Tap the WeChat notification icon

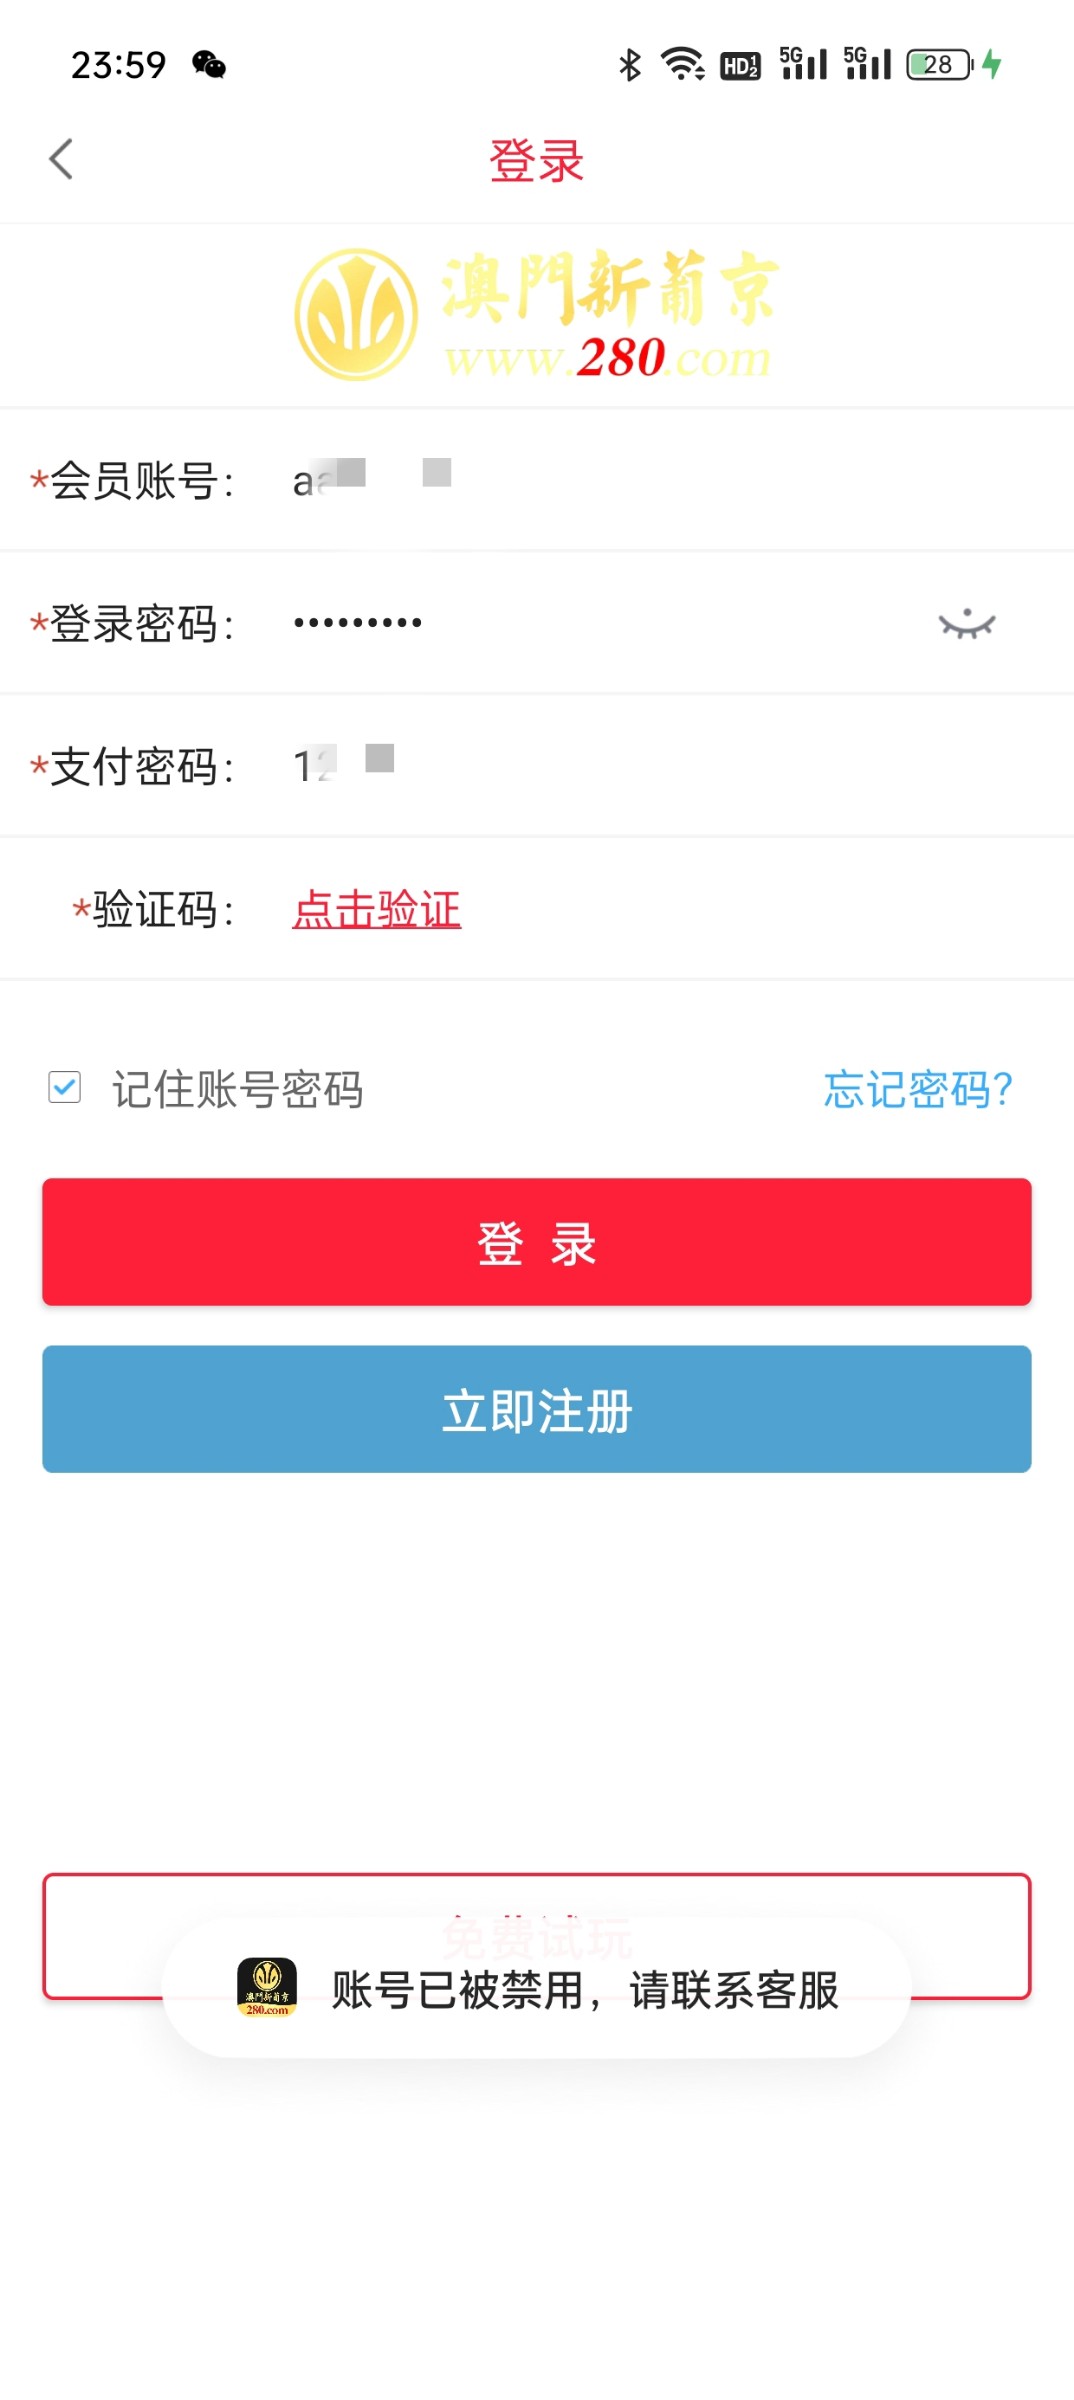point(209,65)
